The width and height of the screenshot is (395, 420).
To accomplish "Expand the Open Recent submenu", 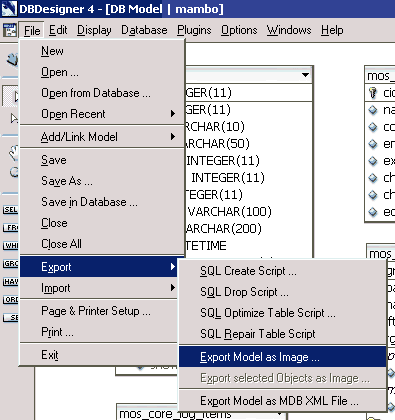I will click(102, 114).
